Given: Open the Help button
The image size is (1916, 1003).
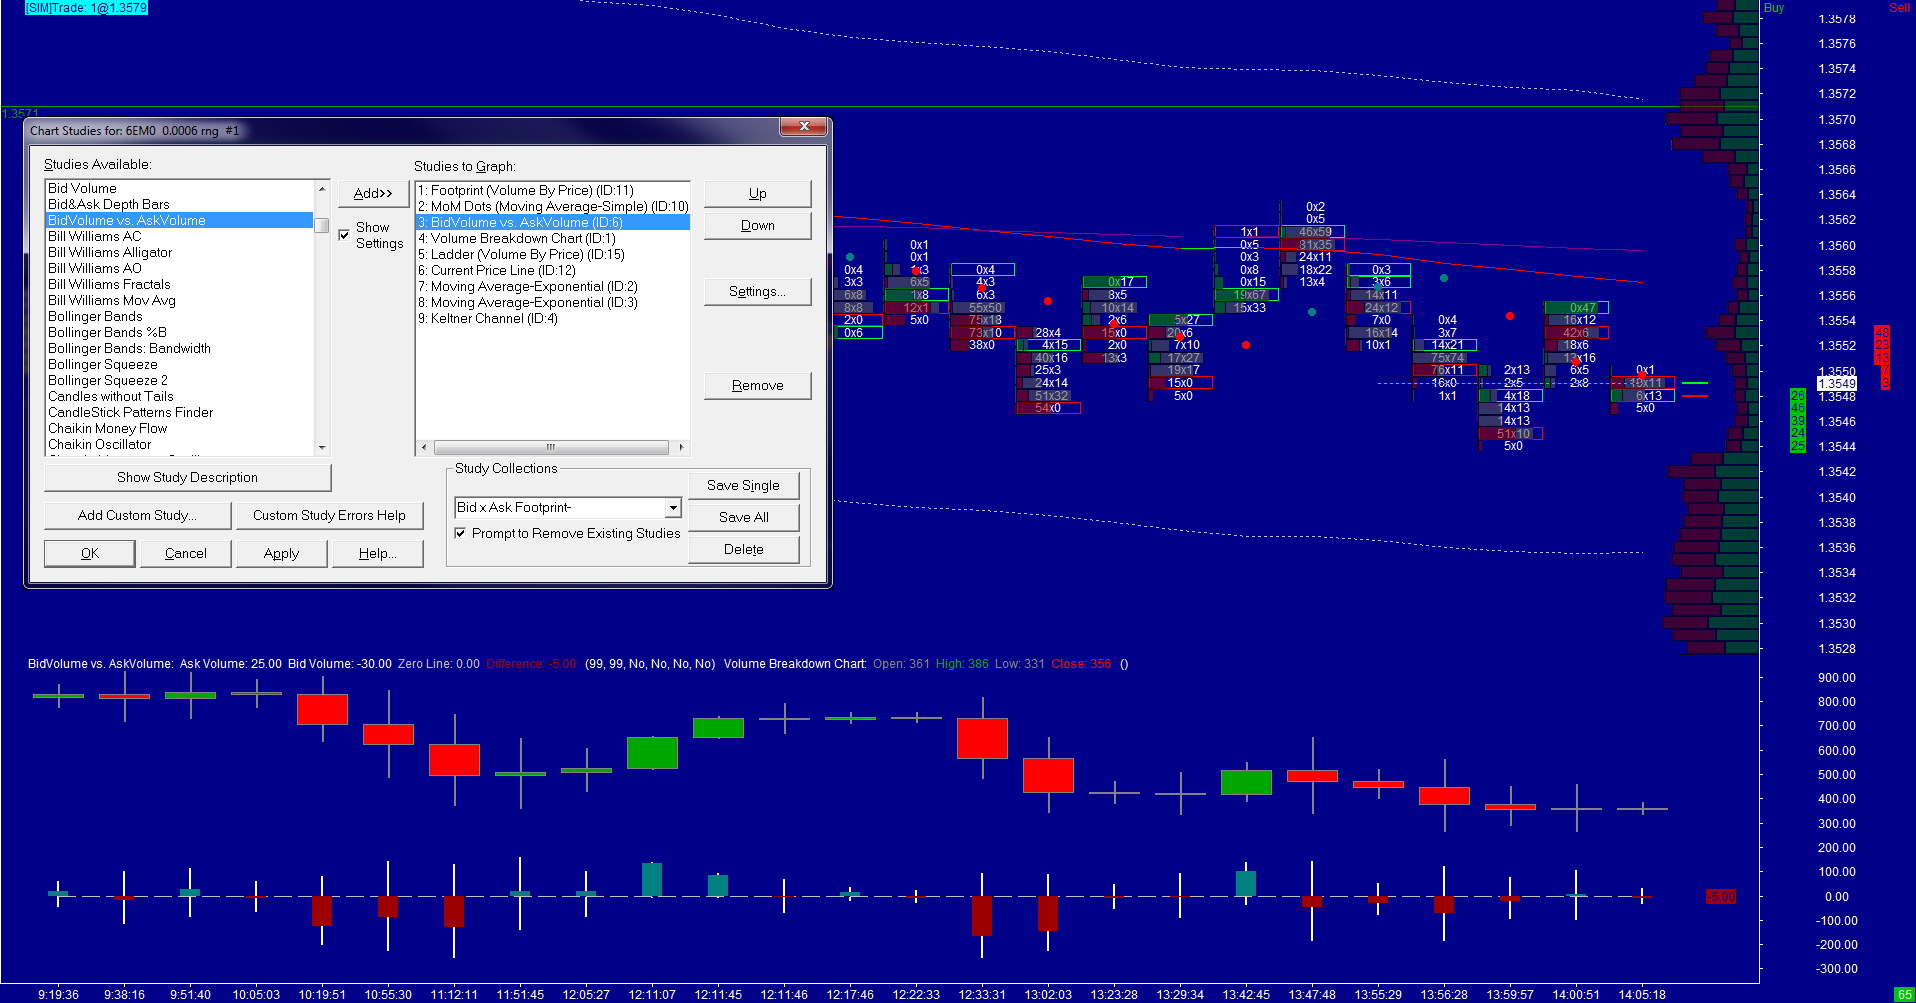Looking at the screenshot, I should point(378,553).
